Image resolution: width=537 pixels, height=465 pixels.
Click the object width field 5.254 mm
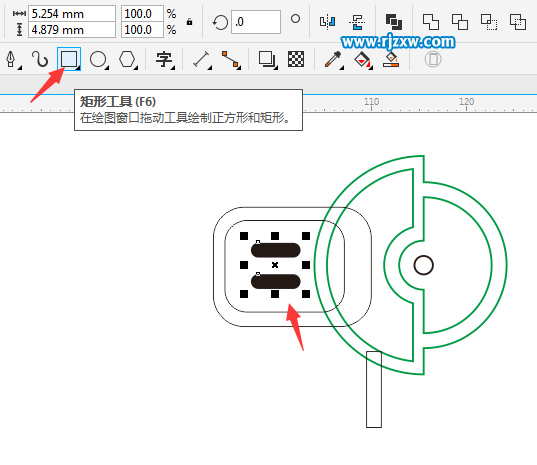72,14
